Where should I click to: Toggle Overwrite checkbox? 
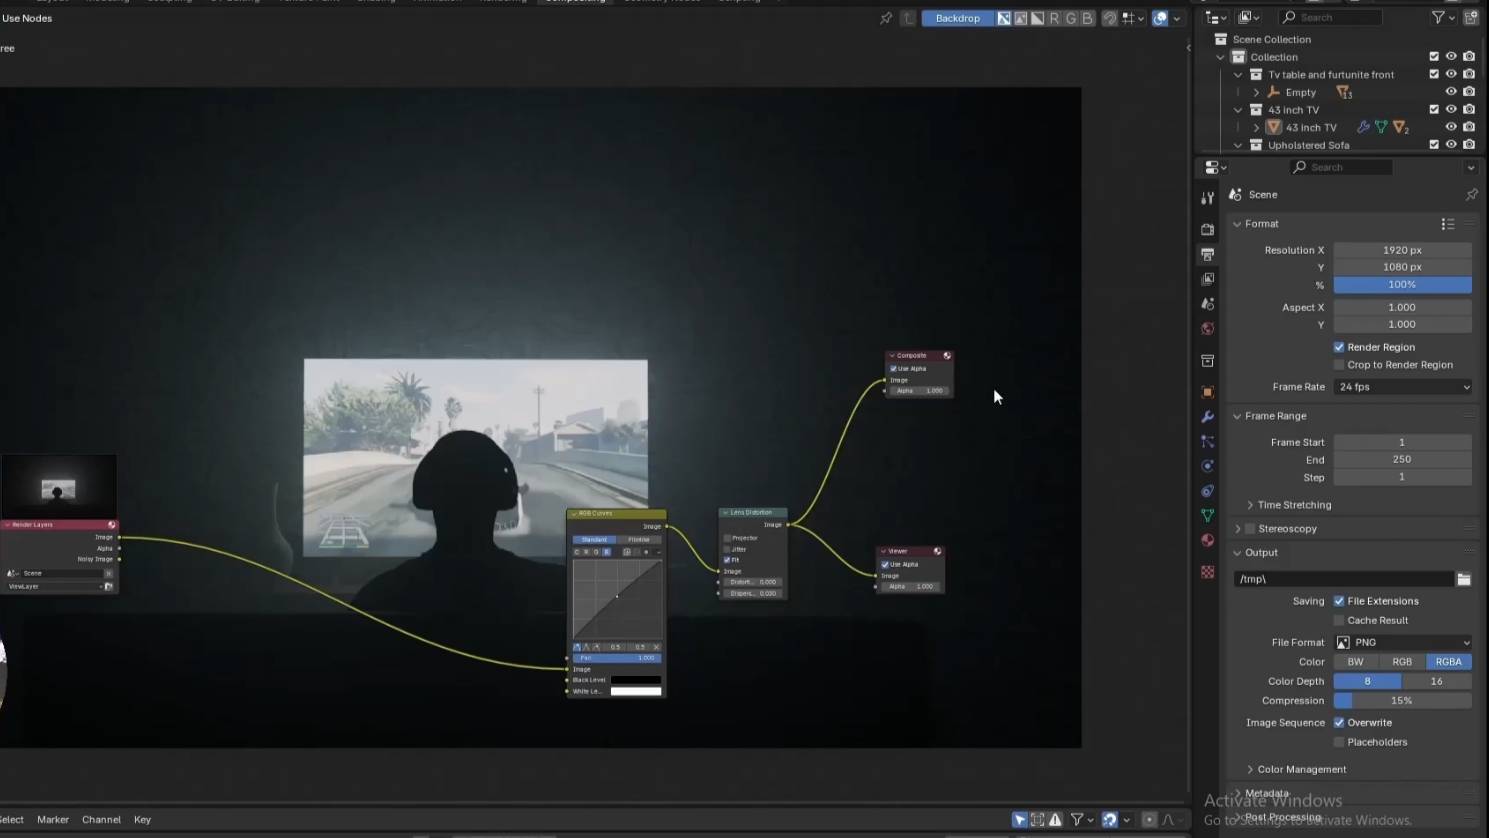click(1339, 722)
